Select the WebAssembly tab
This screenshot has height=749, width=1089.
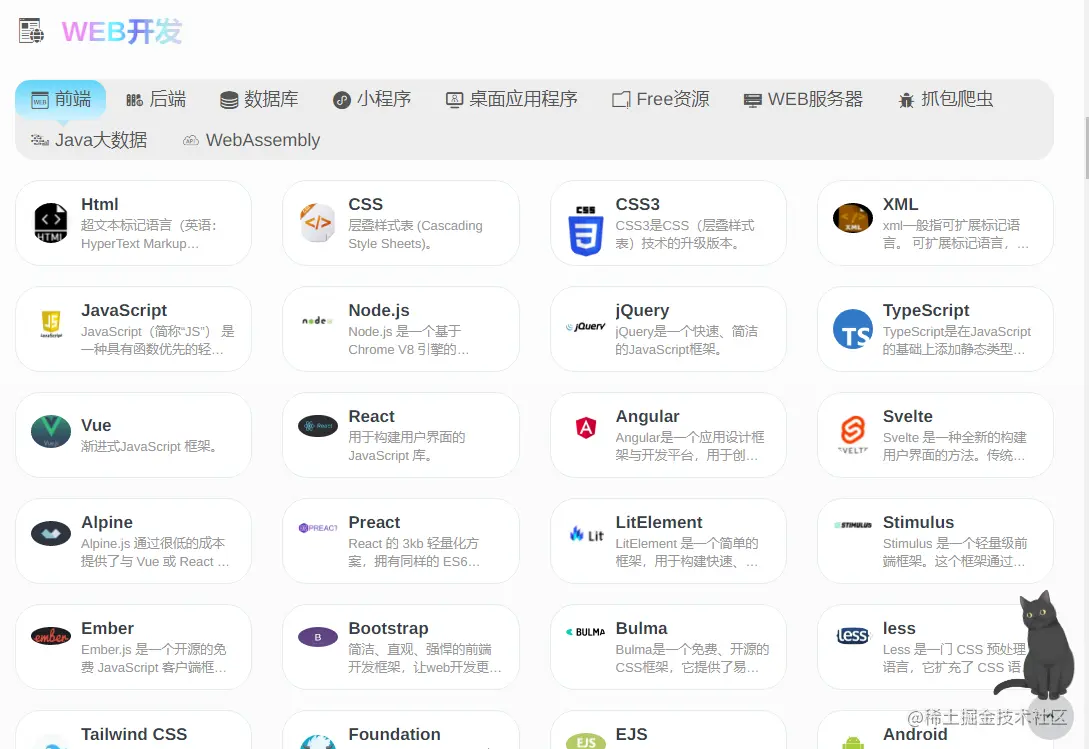[251, 140]
